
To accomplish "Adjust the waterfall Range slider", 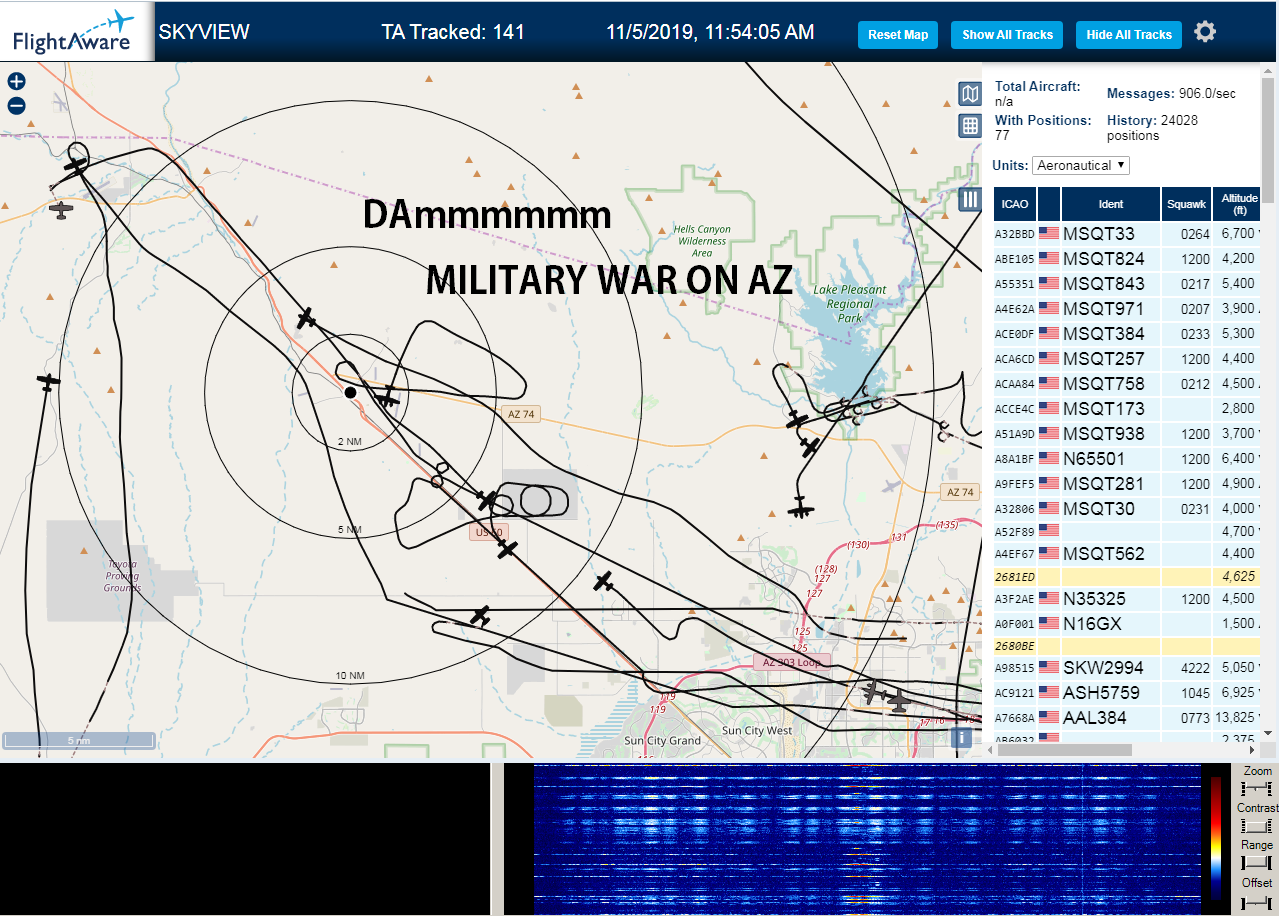I will [1256, 862].
